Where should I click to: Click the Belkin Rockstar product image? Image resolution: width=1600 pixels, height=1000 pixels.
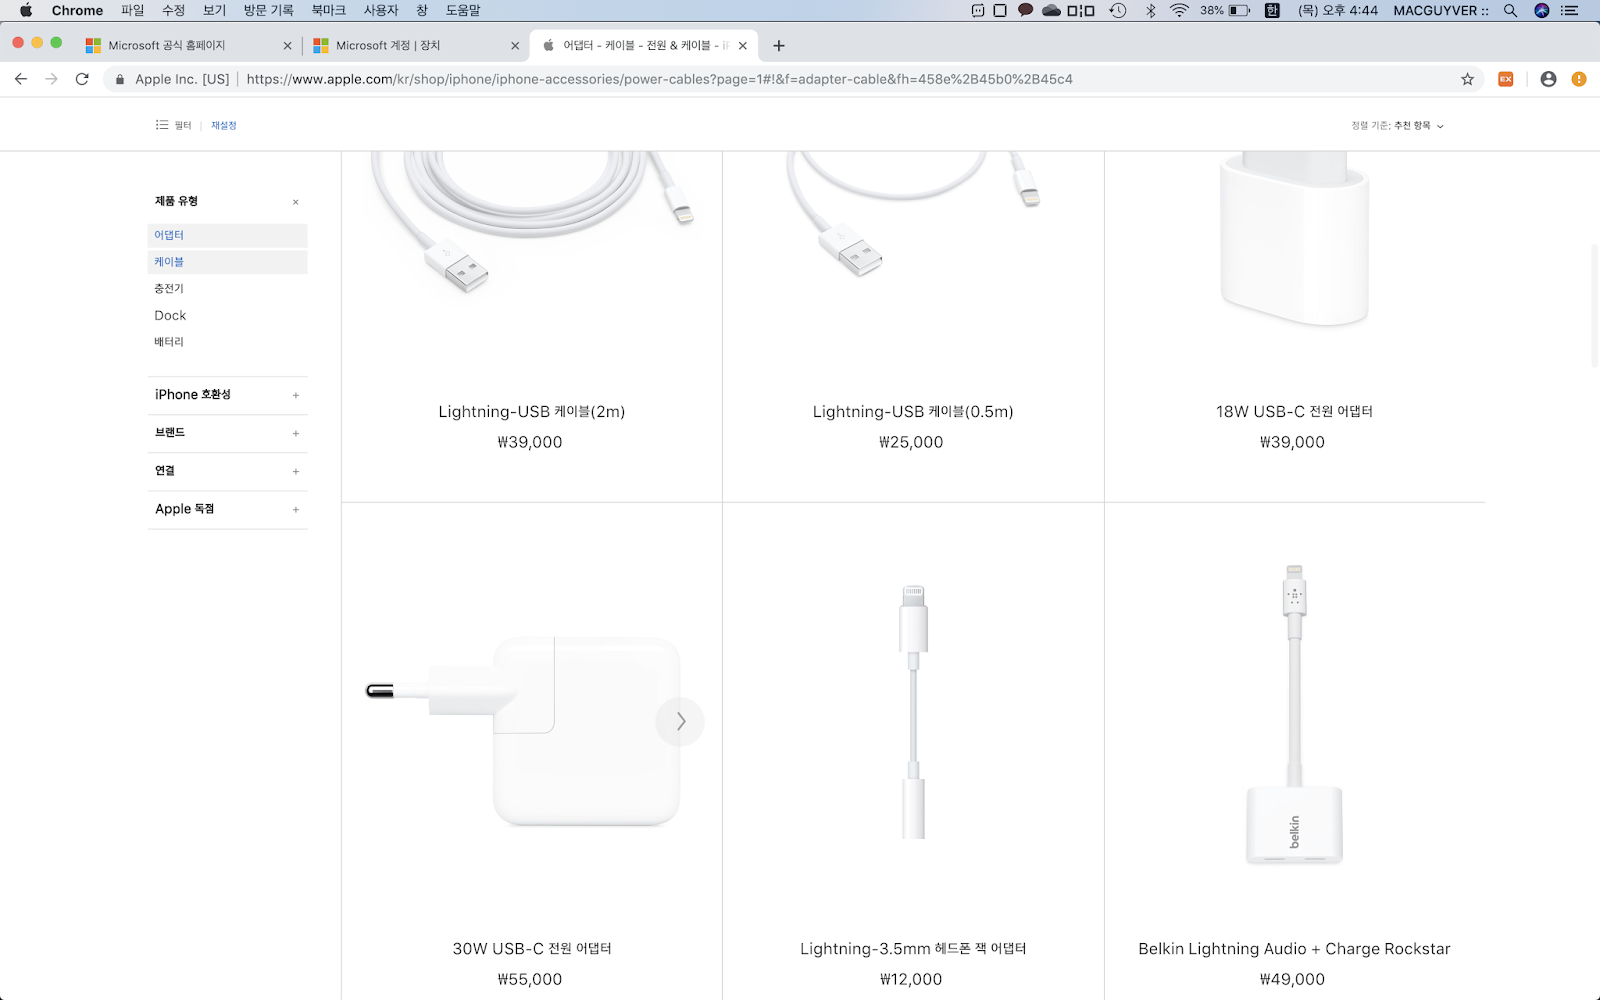(1294, 714)
